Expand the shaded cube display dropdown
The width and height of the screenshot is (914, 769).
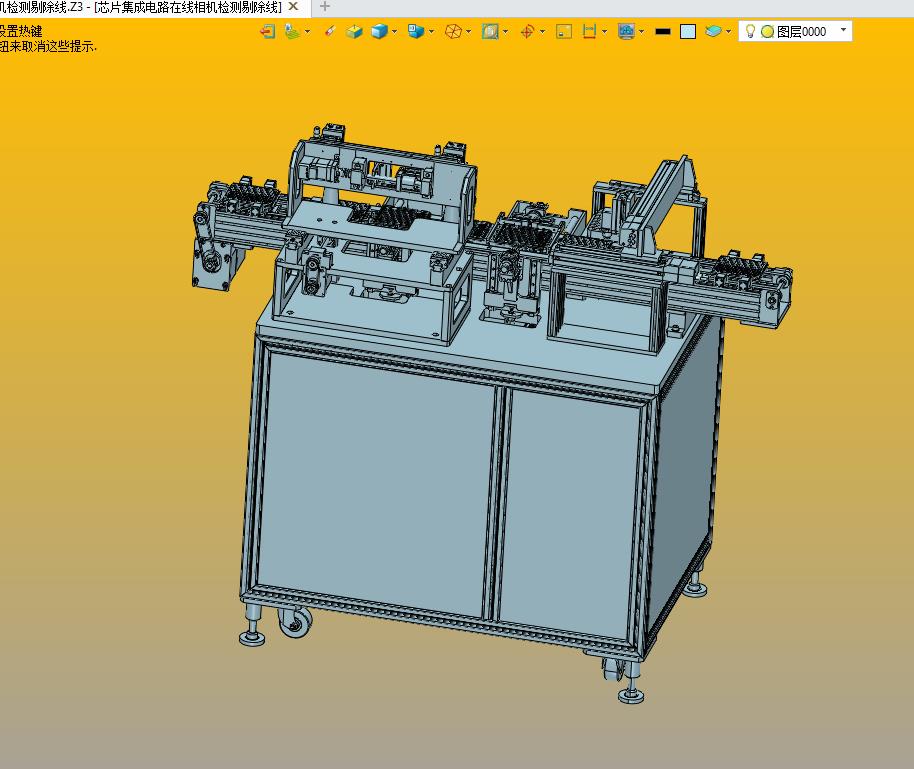click(395, 31)
